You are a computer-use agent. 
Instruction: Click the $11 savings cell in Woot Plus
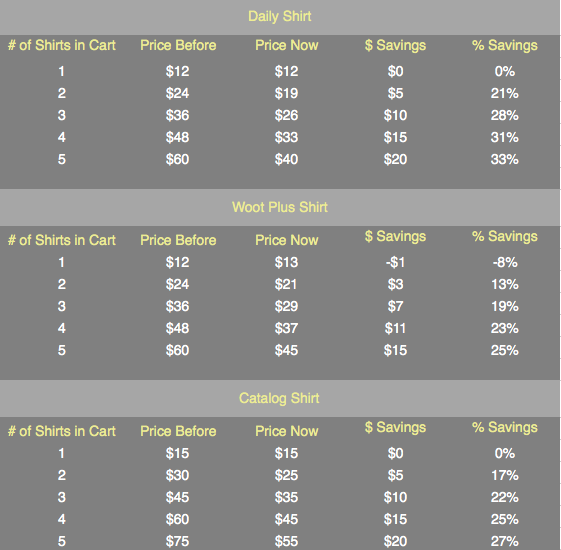395,328
